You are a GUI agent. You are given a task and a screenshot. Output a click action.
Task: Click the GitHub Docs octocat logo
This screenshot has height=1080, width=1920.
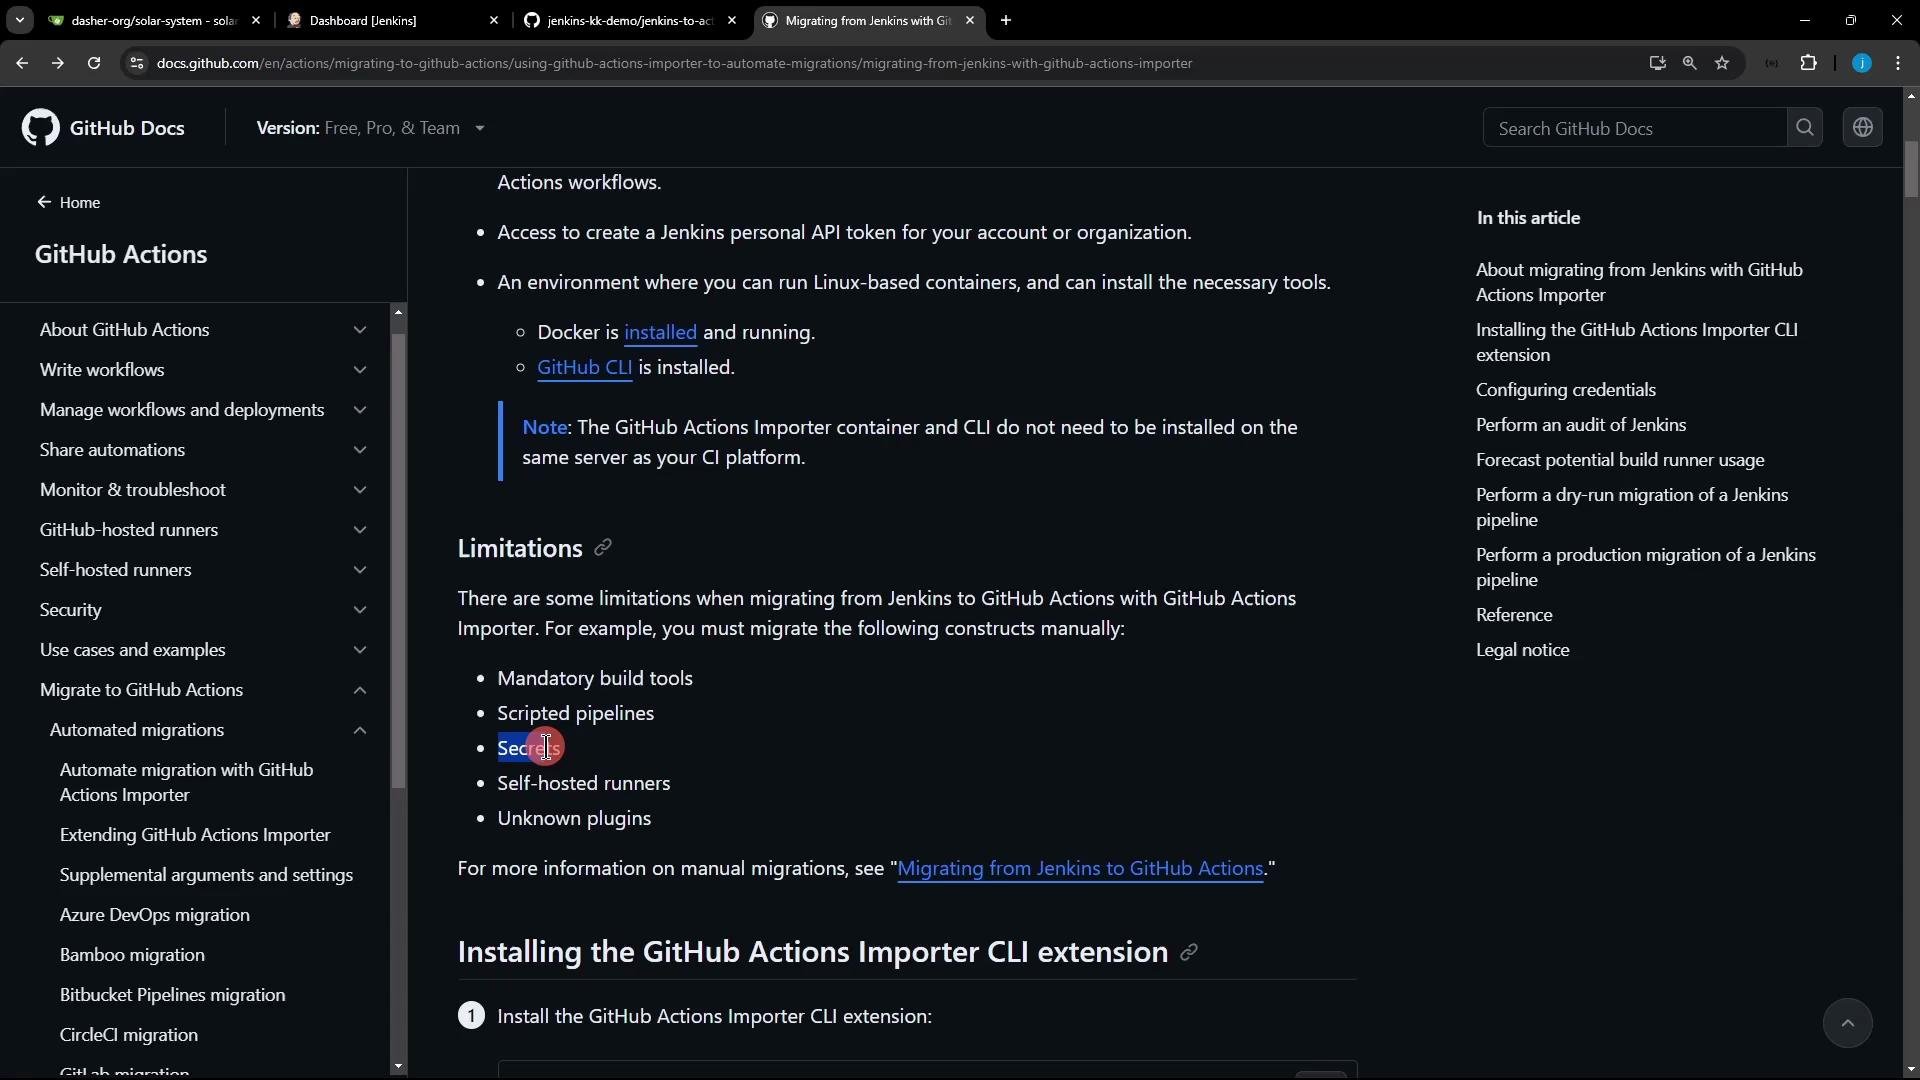tap(41, 128)
